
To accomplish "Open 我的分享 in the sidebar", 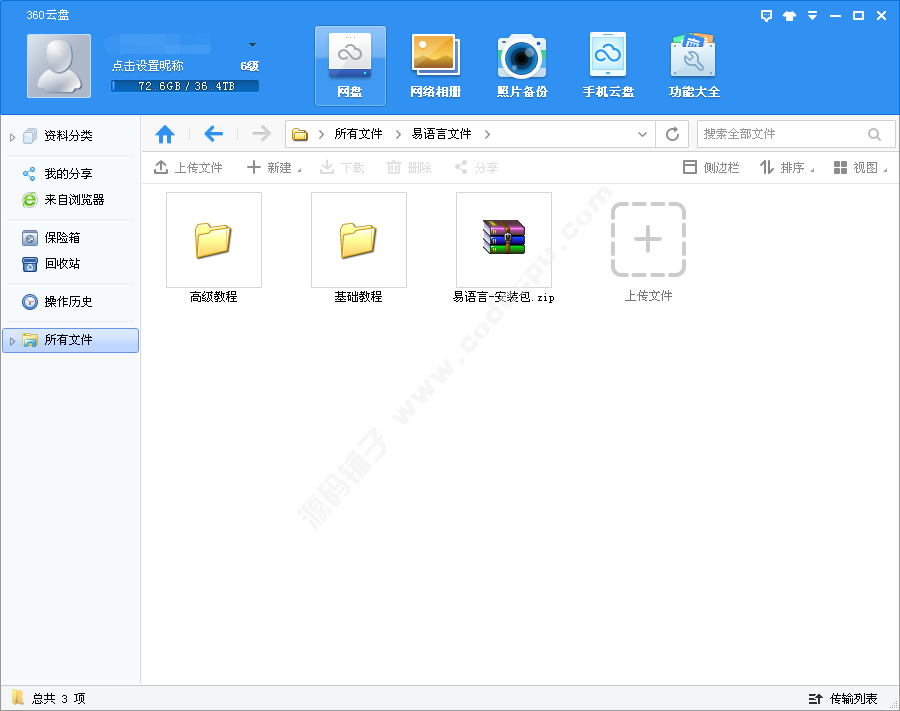I will (68, 173).
